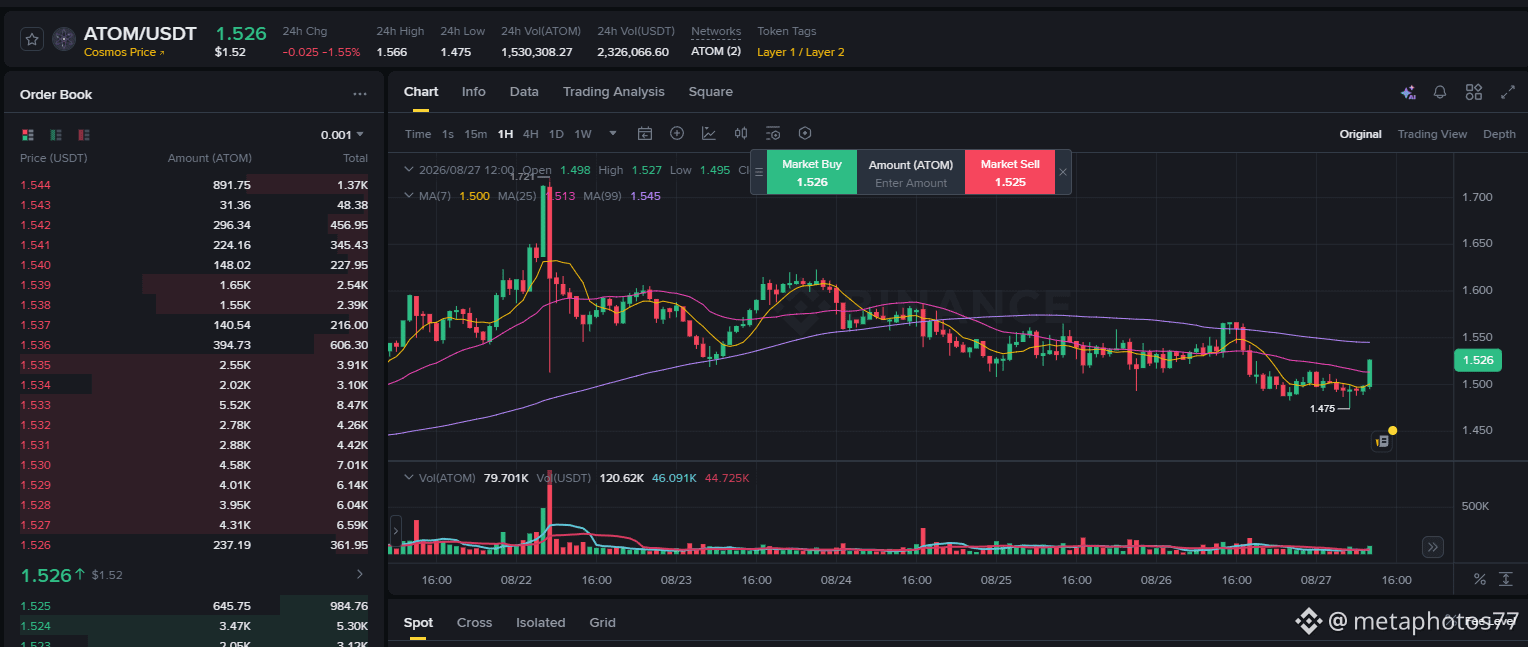Select the 1.535 sell order row
The image size is (1528, 647).
click(194, 365)
